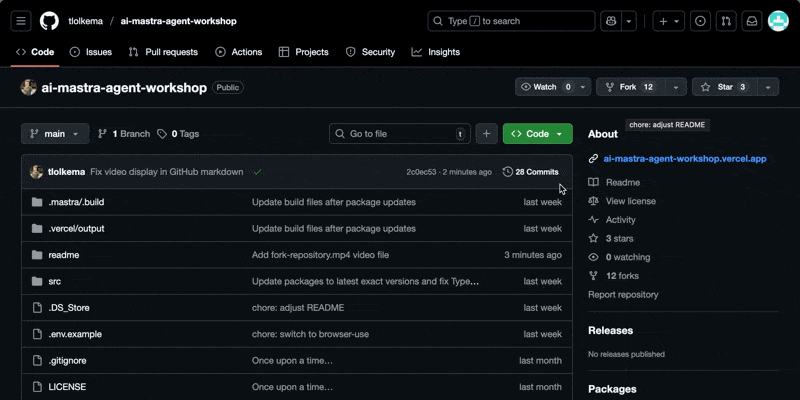The height and width of the screenshot is (400, 800).
Task: Open the 1 Branch link
Action: (124, 134)
